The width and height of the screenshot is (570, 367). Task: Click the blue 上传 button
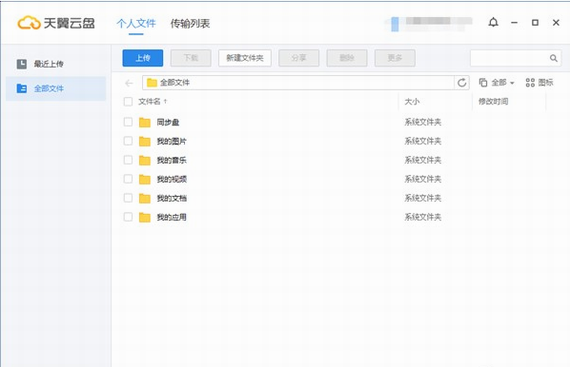point(142,58)
